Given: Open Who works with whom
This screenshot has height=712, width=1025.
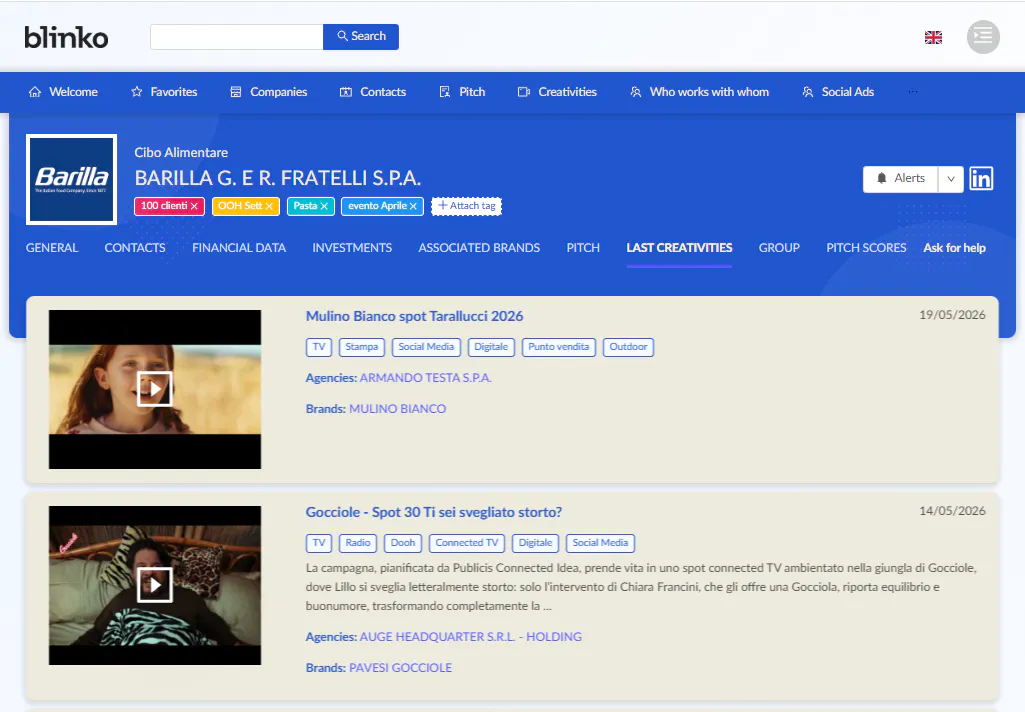Looking at the screenshot, I should tap(699, 92).
